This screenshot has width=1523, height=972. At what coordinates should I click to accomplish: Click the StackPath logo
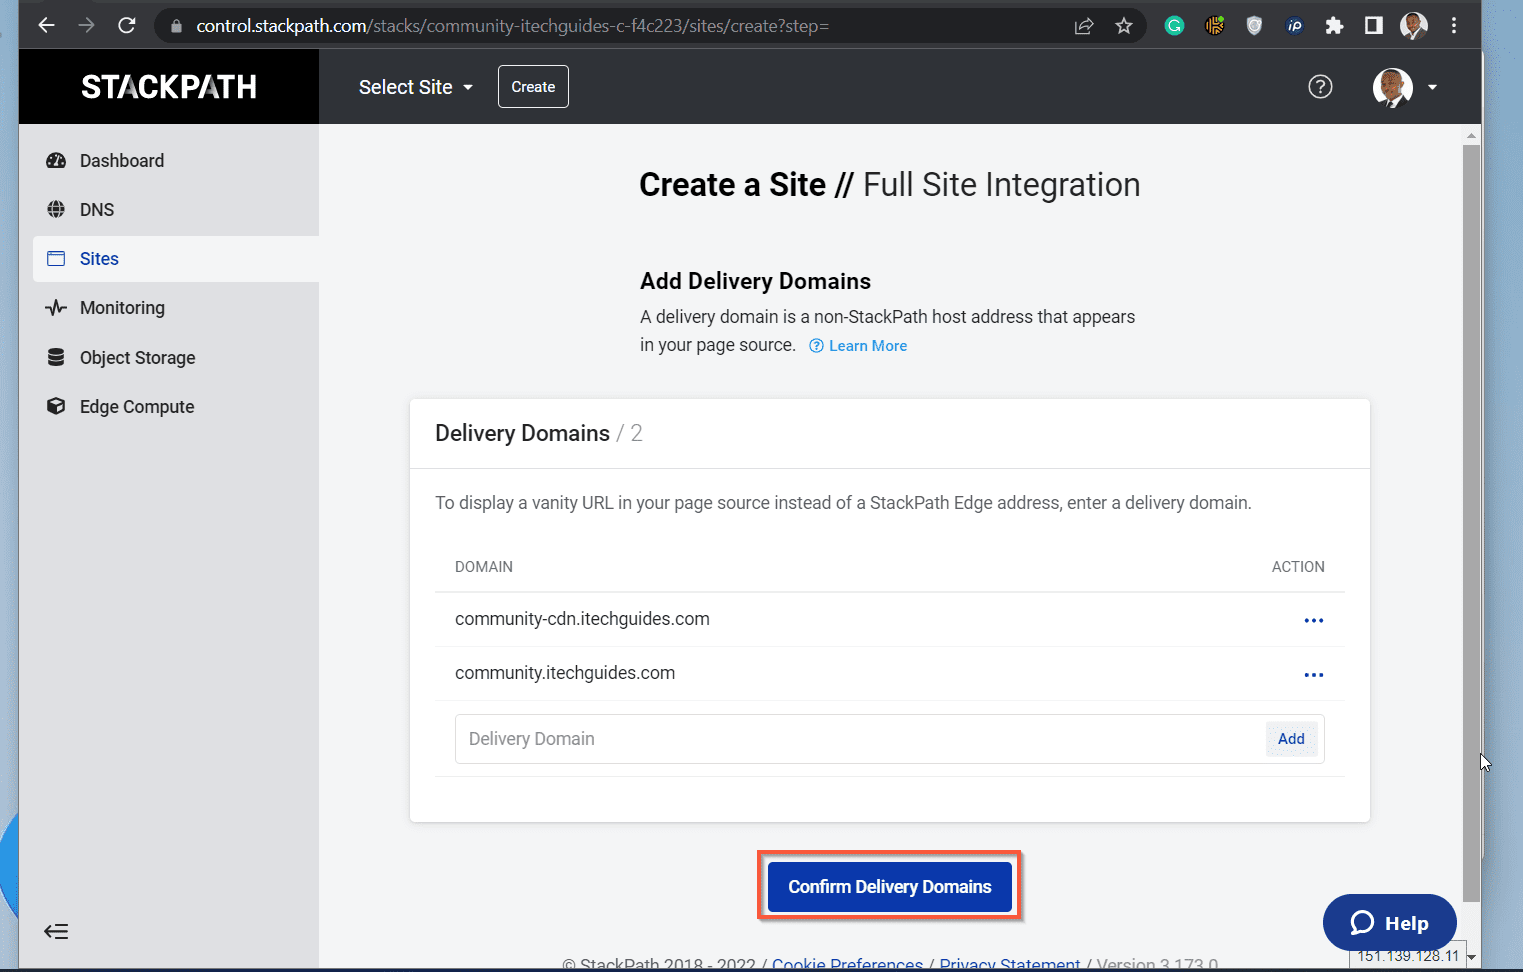pos(169,87)
